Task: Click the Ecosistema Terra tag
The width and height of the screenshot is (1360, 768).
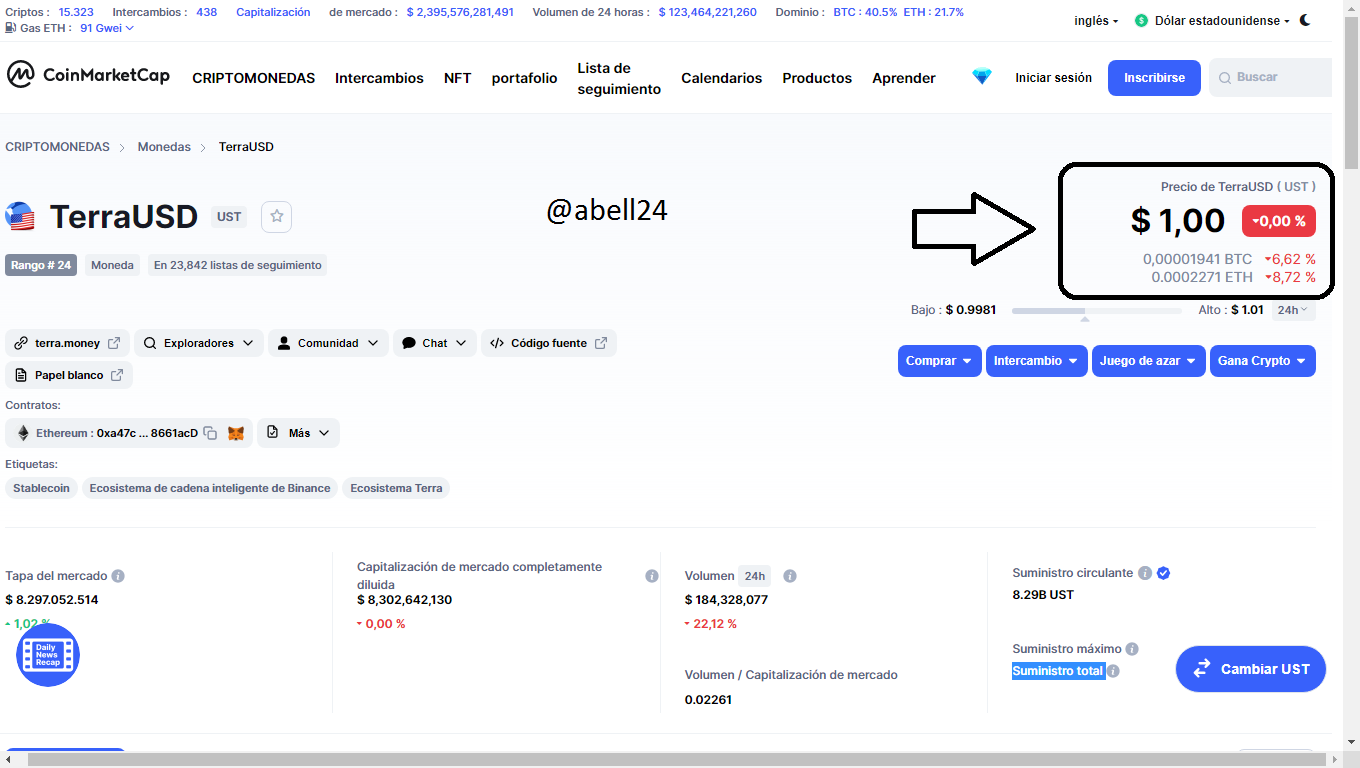Action: click(397, 488)
